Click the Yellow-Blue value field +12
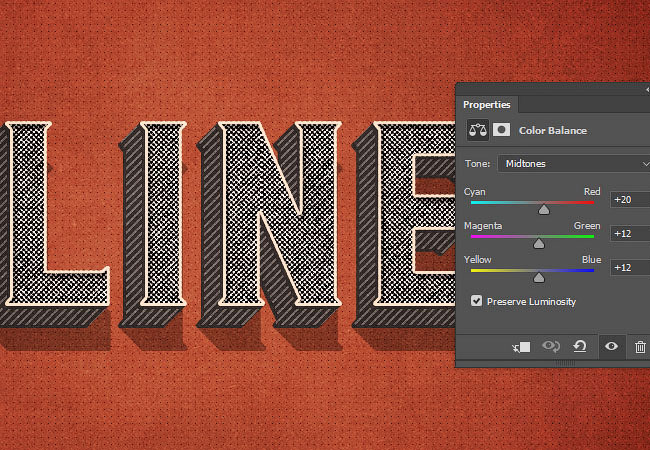This screenshot has height=450, width=650. 630,268
